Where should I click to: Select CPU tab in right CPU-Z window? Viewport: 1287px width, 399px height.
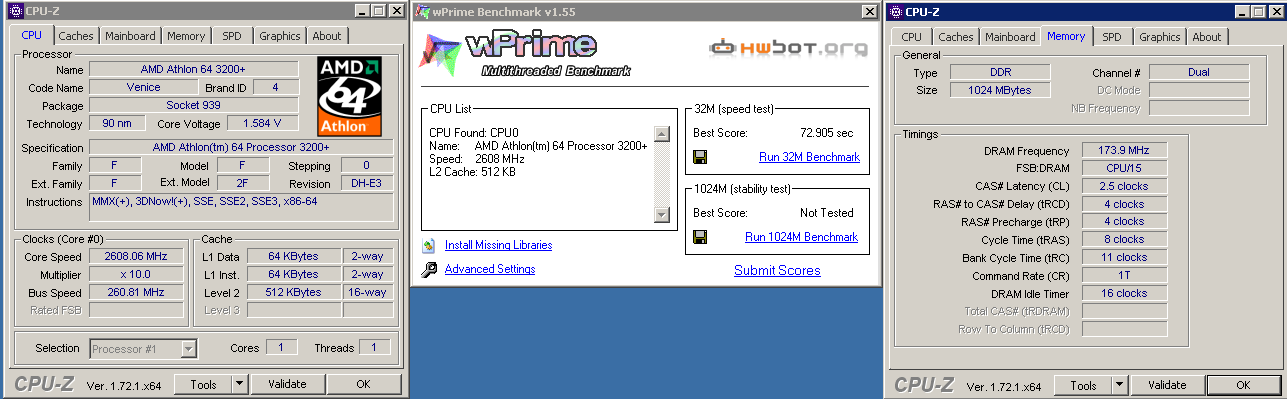[x=911, y=37]
